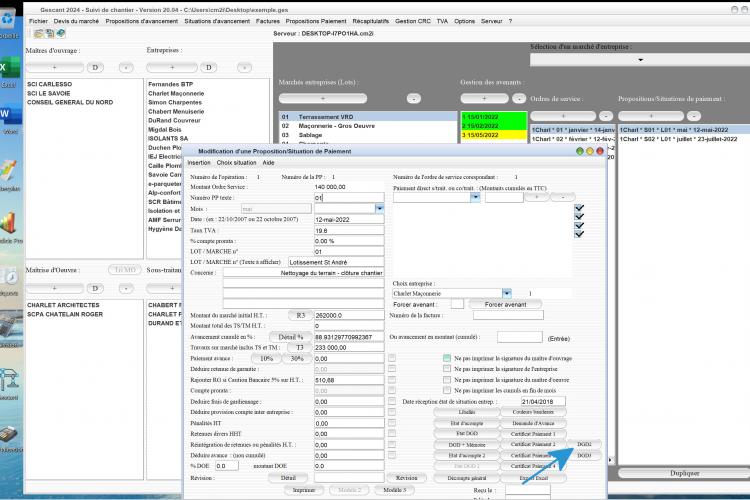Click the R3 button beside Montant du marché initial

click(x=300, y=315)
